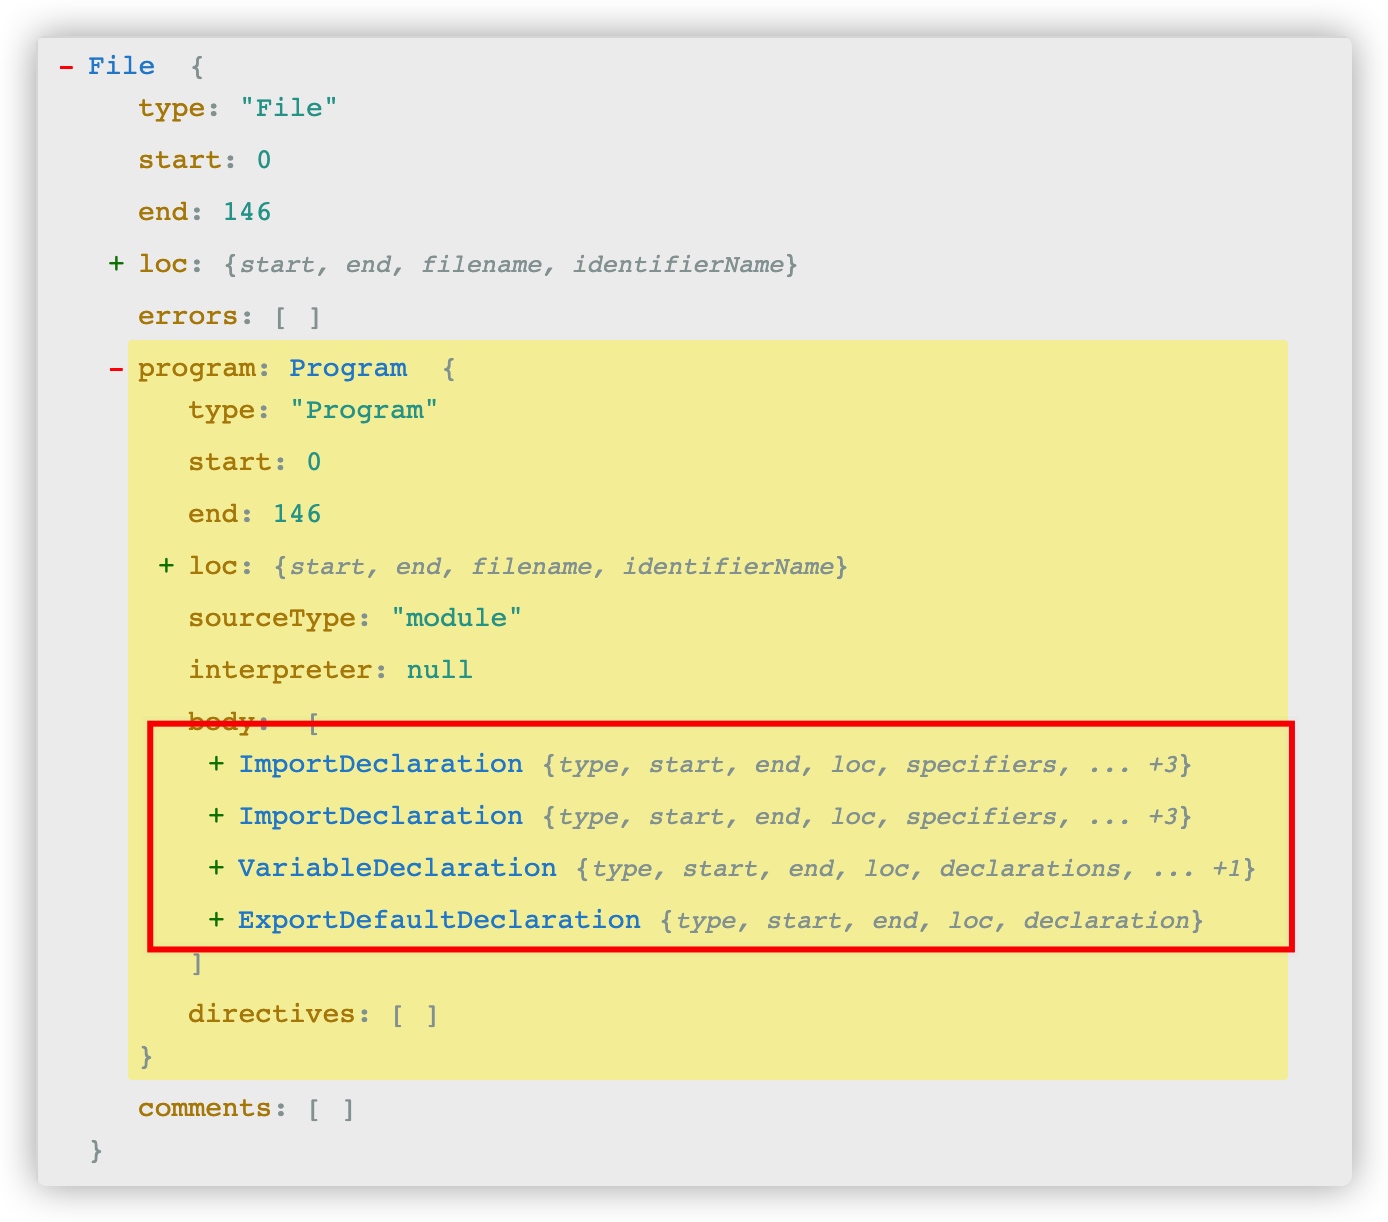1388x1222 pixels.
Task: Click the program property key
Action: (x=197, y=368)
